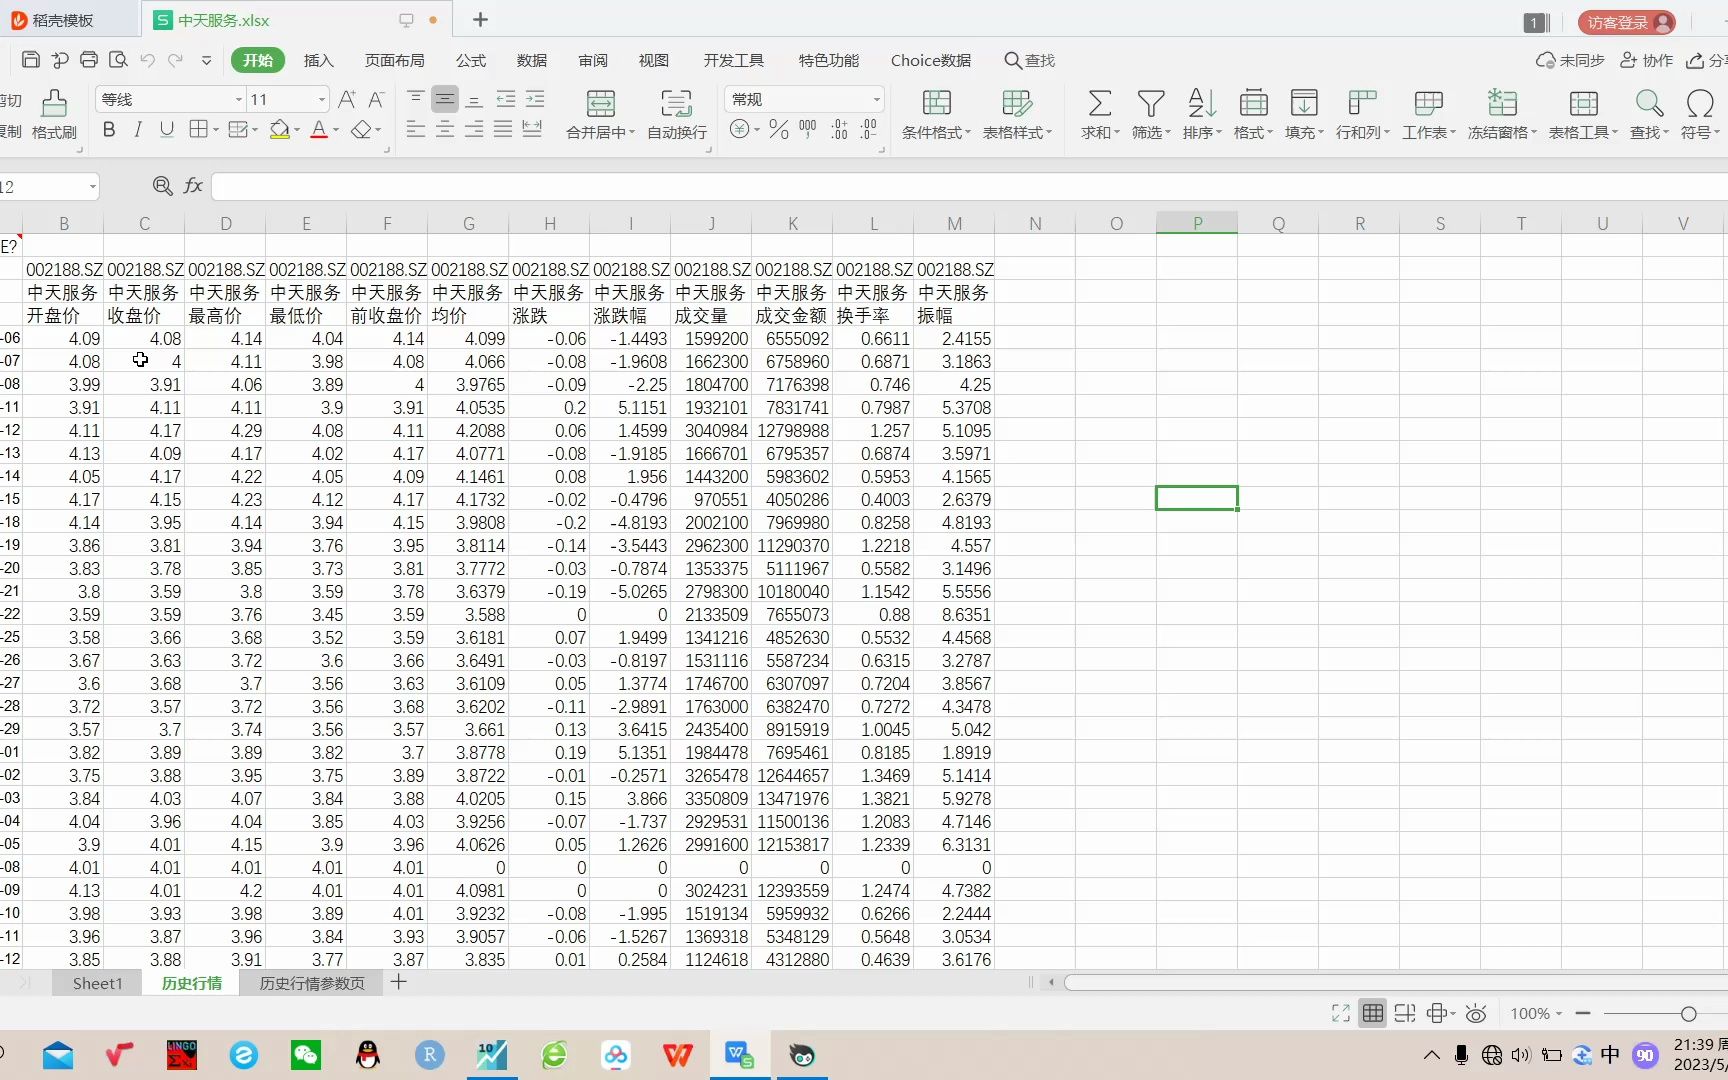The width and height of the screenshot is (1728, 1080).
Task: Open Print Preview from quick access toolbar
Action: click(x=118, y=60)
